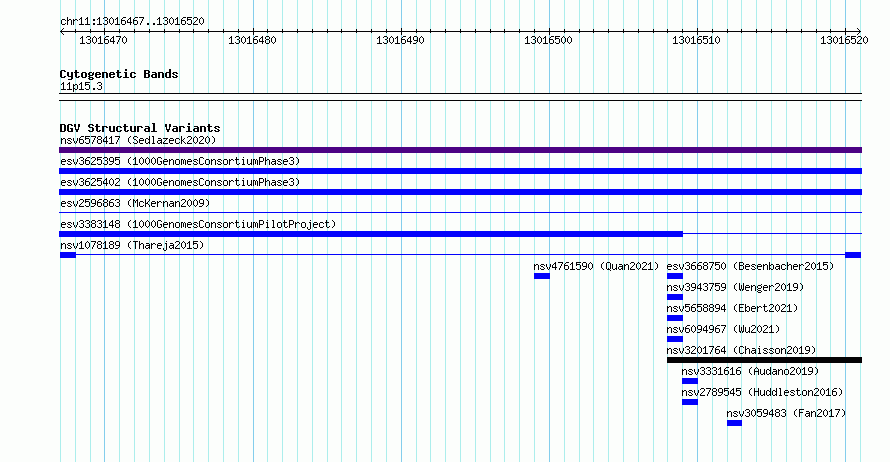Click the blue esv3625402 variant bar

pyautogui.click(x=460, y=192)
